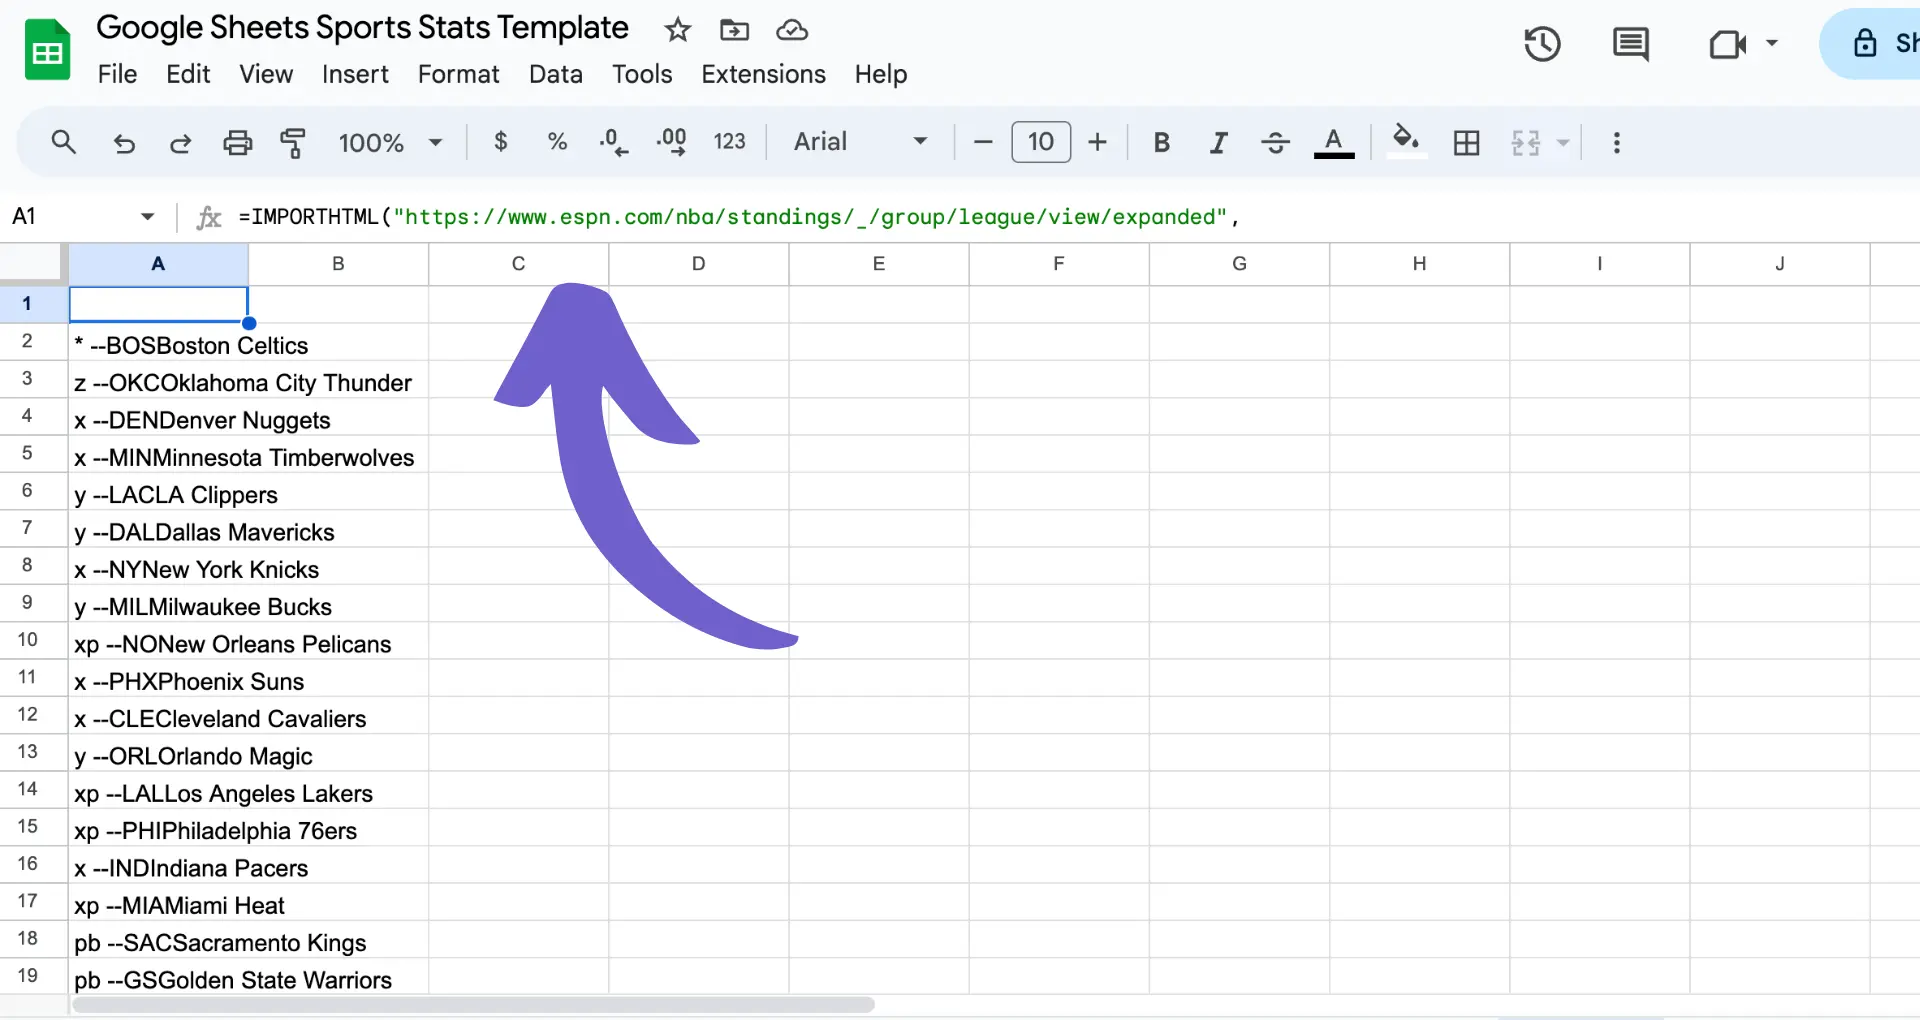Decrease font size minus button

tap(983, 142)
